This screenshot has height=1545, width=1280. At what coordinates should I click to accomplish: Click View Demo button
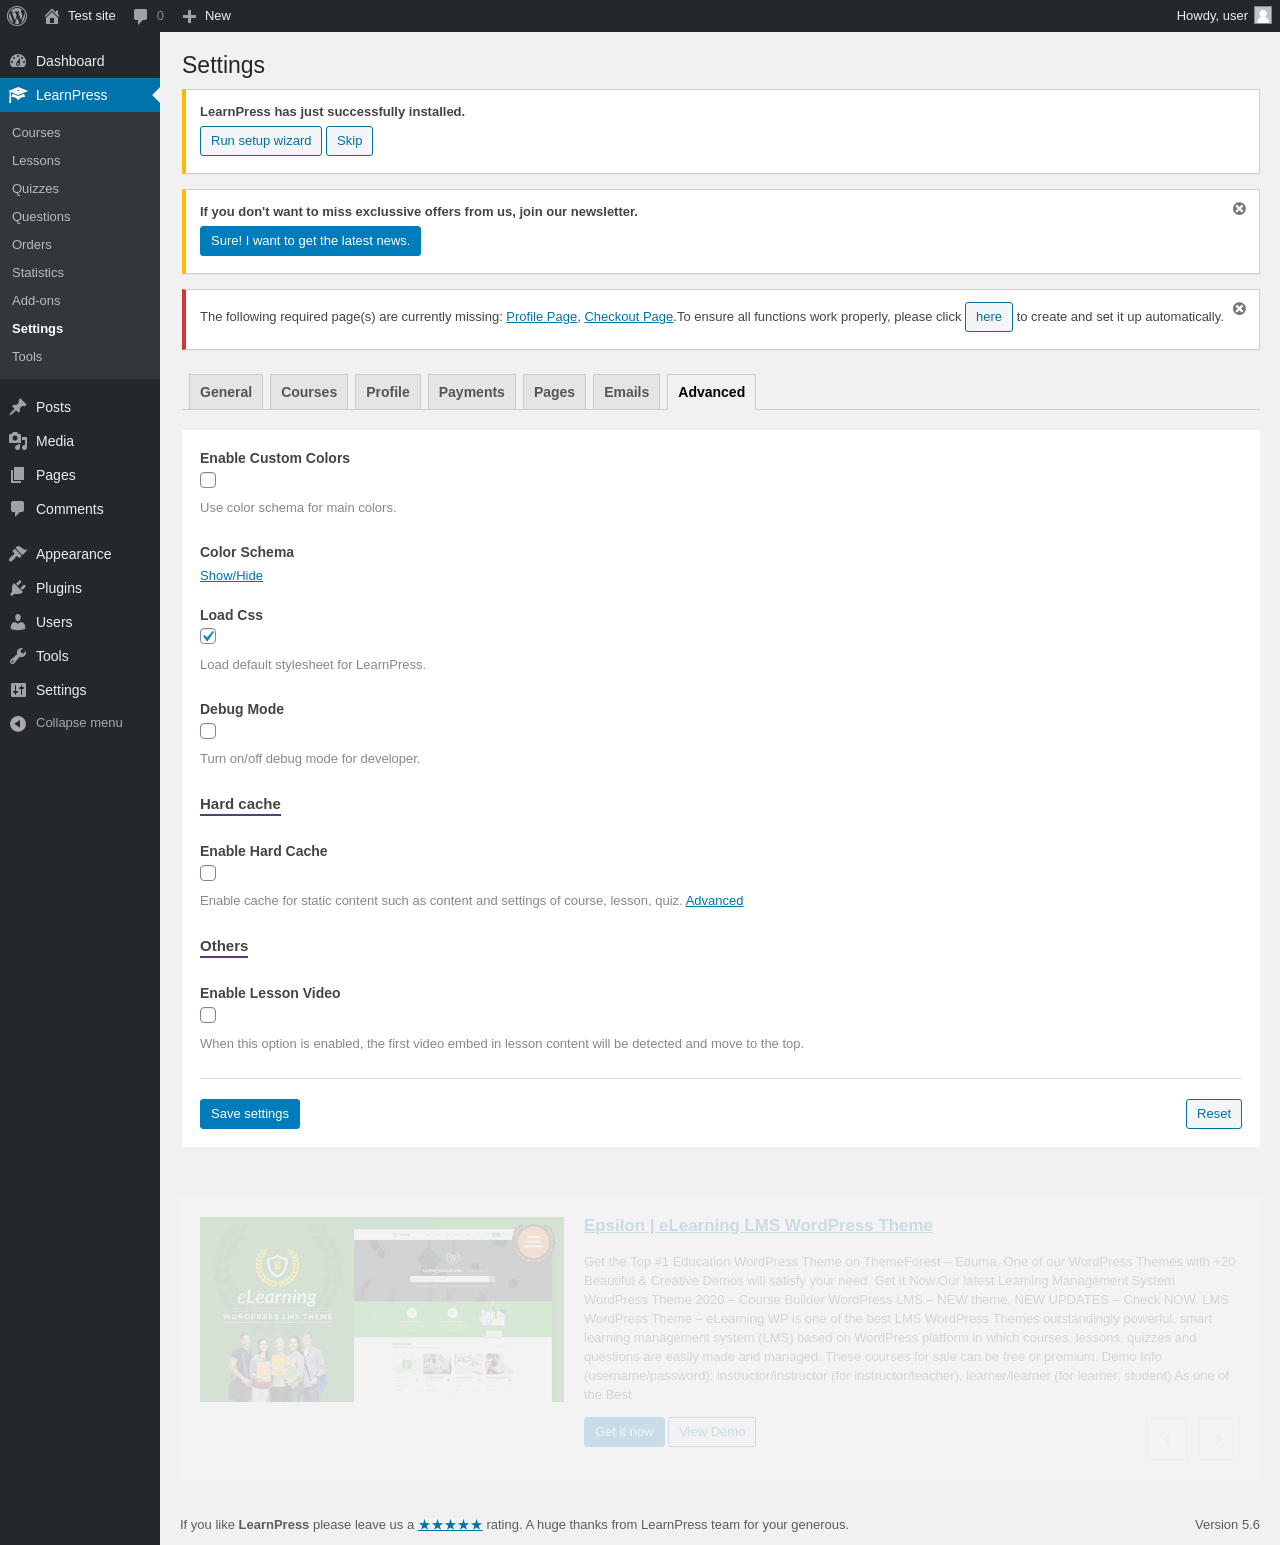tap(712, 1432)
